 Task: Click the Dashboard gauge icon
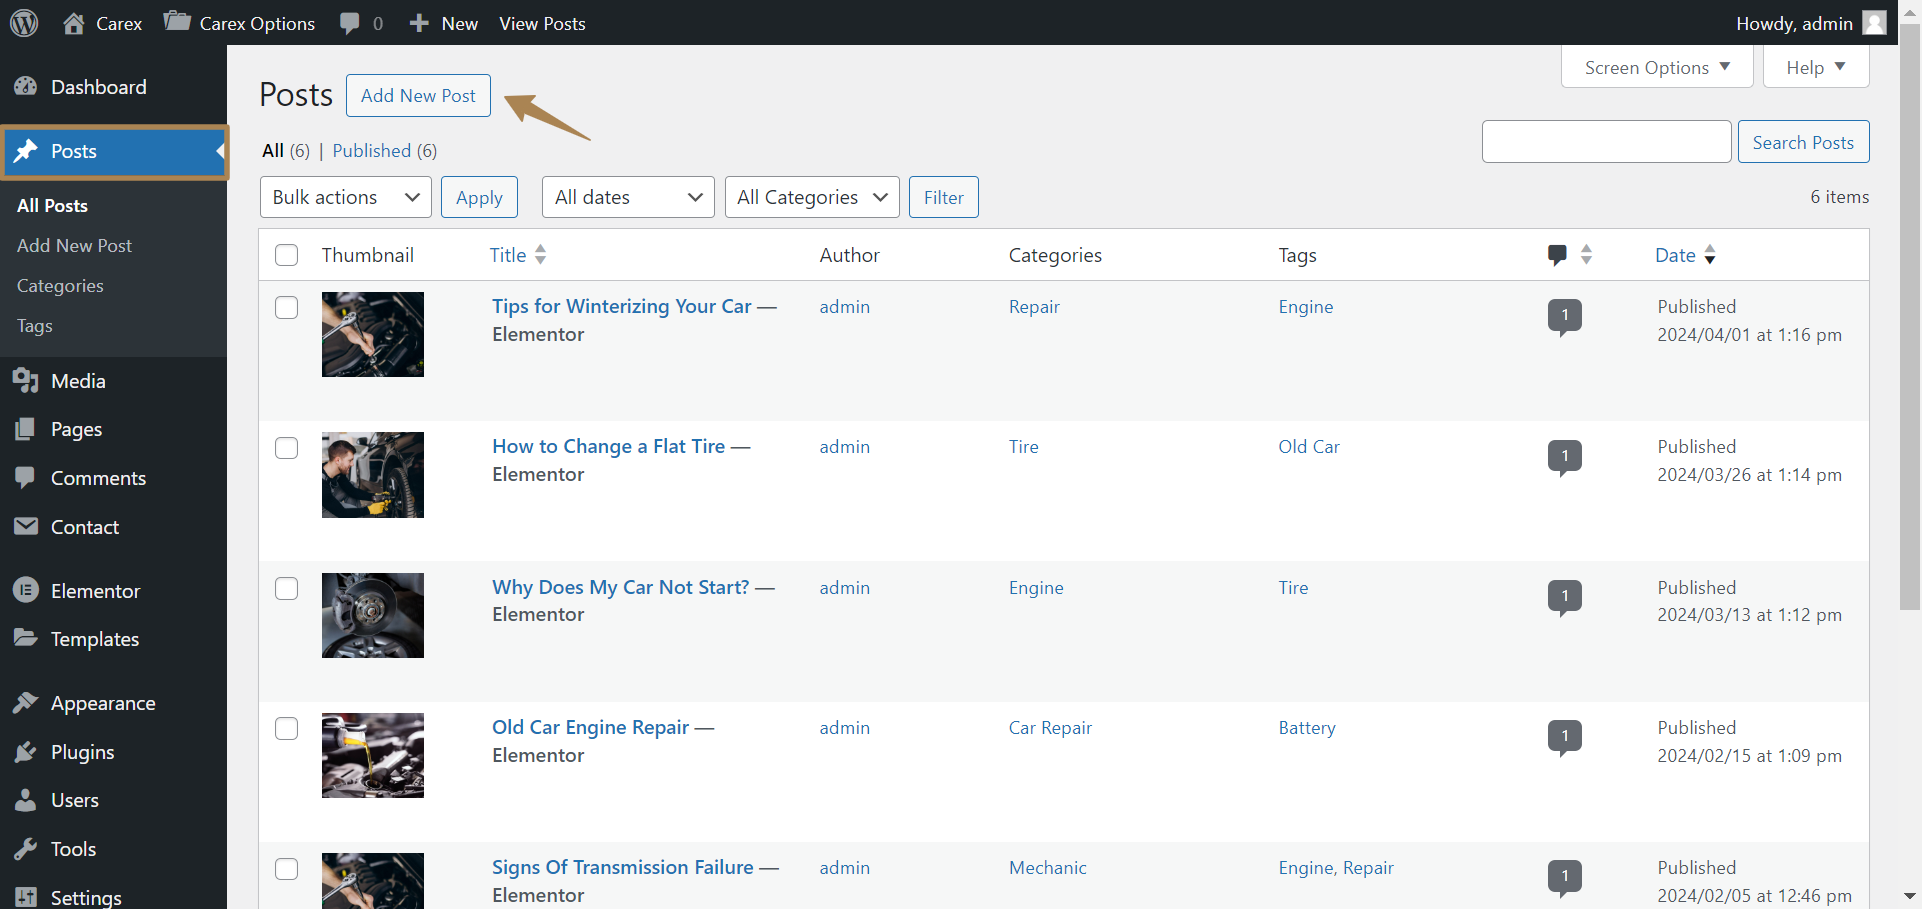pyautogui.click(x=26, y=87)
